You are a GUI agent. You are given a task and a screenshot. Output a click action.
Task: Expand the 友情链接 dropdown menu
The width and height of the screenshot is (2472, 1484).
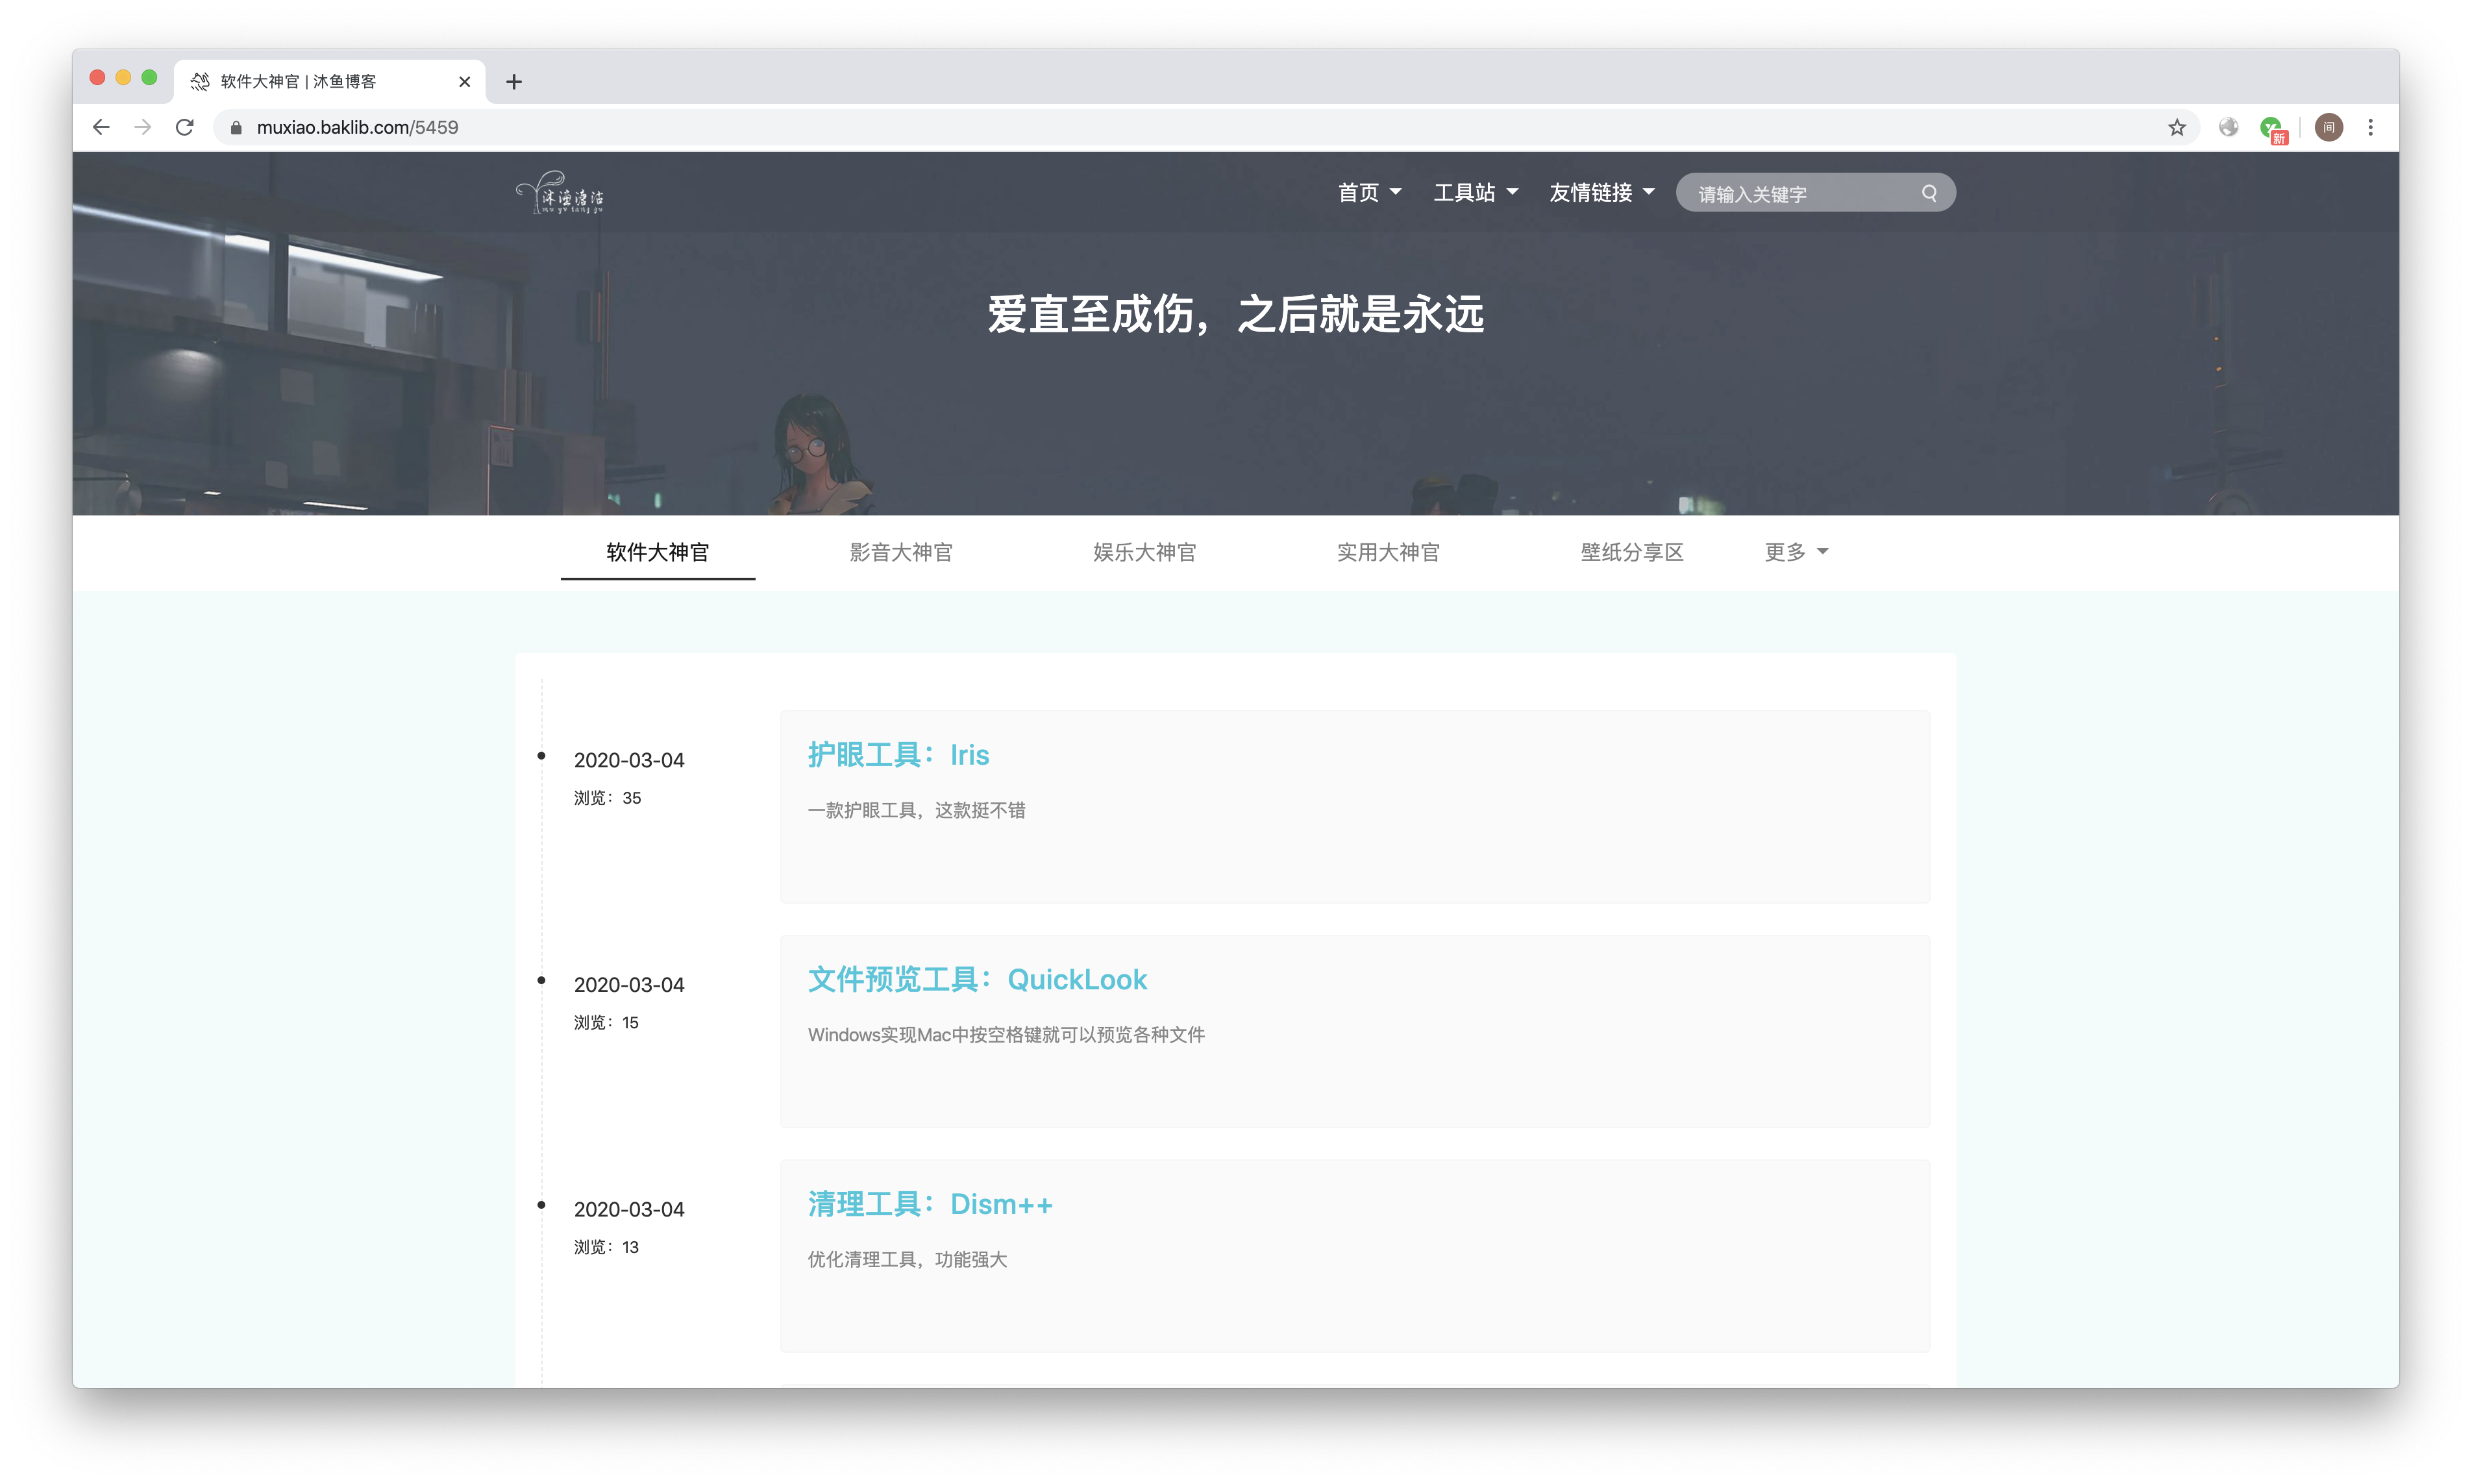tap(1601, 192)
